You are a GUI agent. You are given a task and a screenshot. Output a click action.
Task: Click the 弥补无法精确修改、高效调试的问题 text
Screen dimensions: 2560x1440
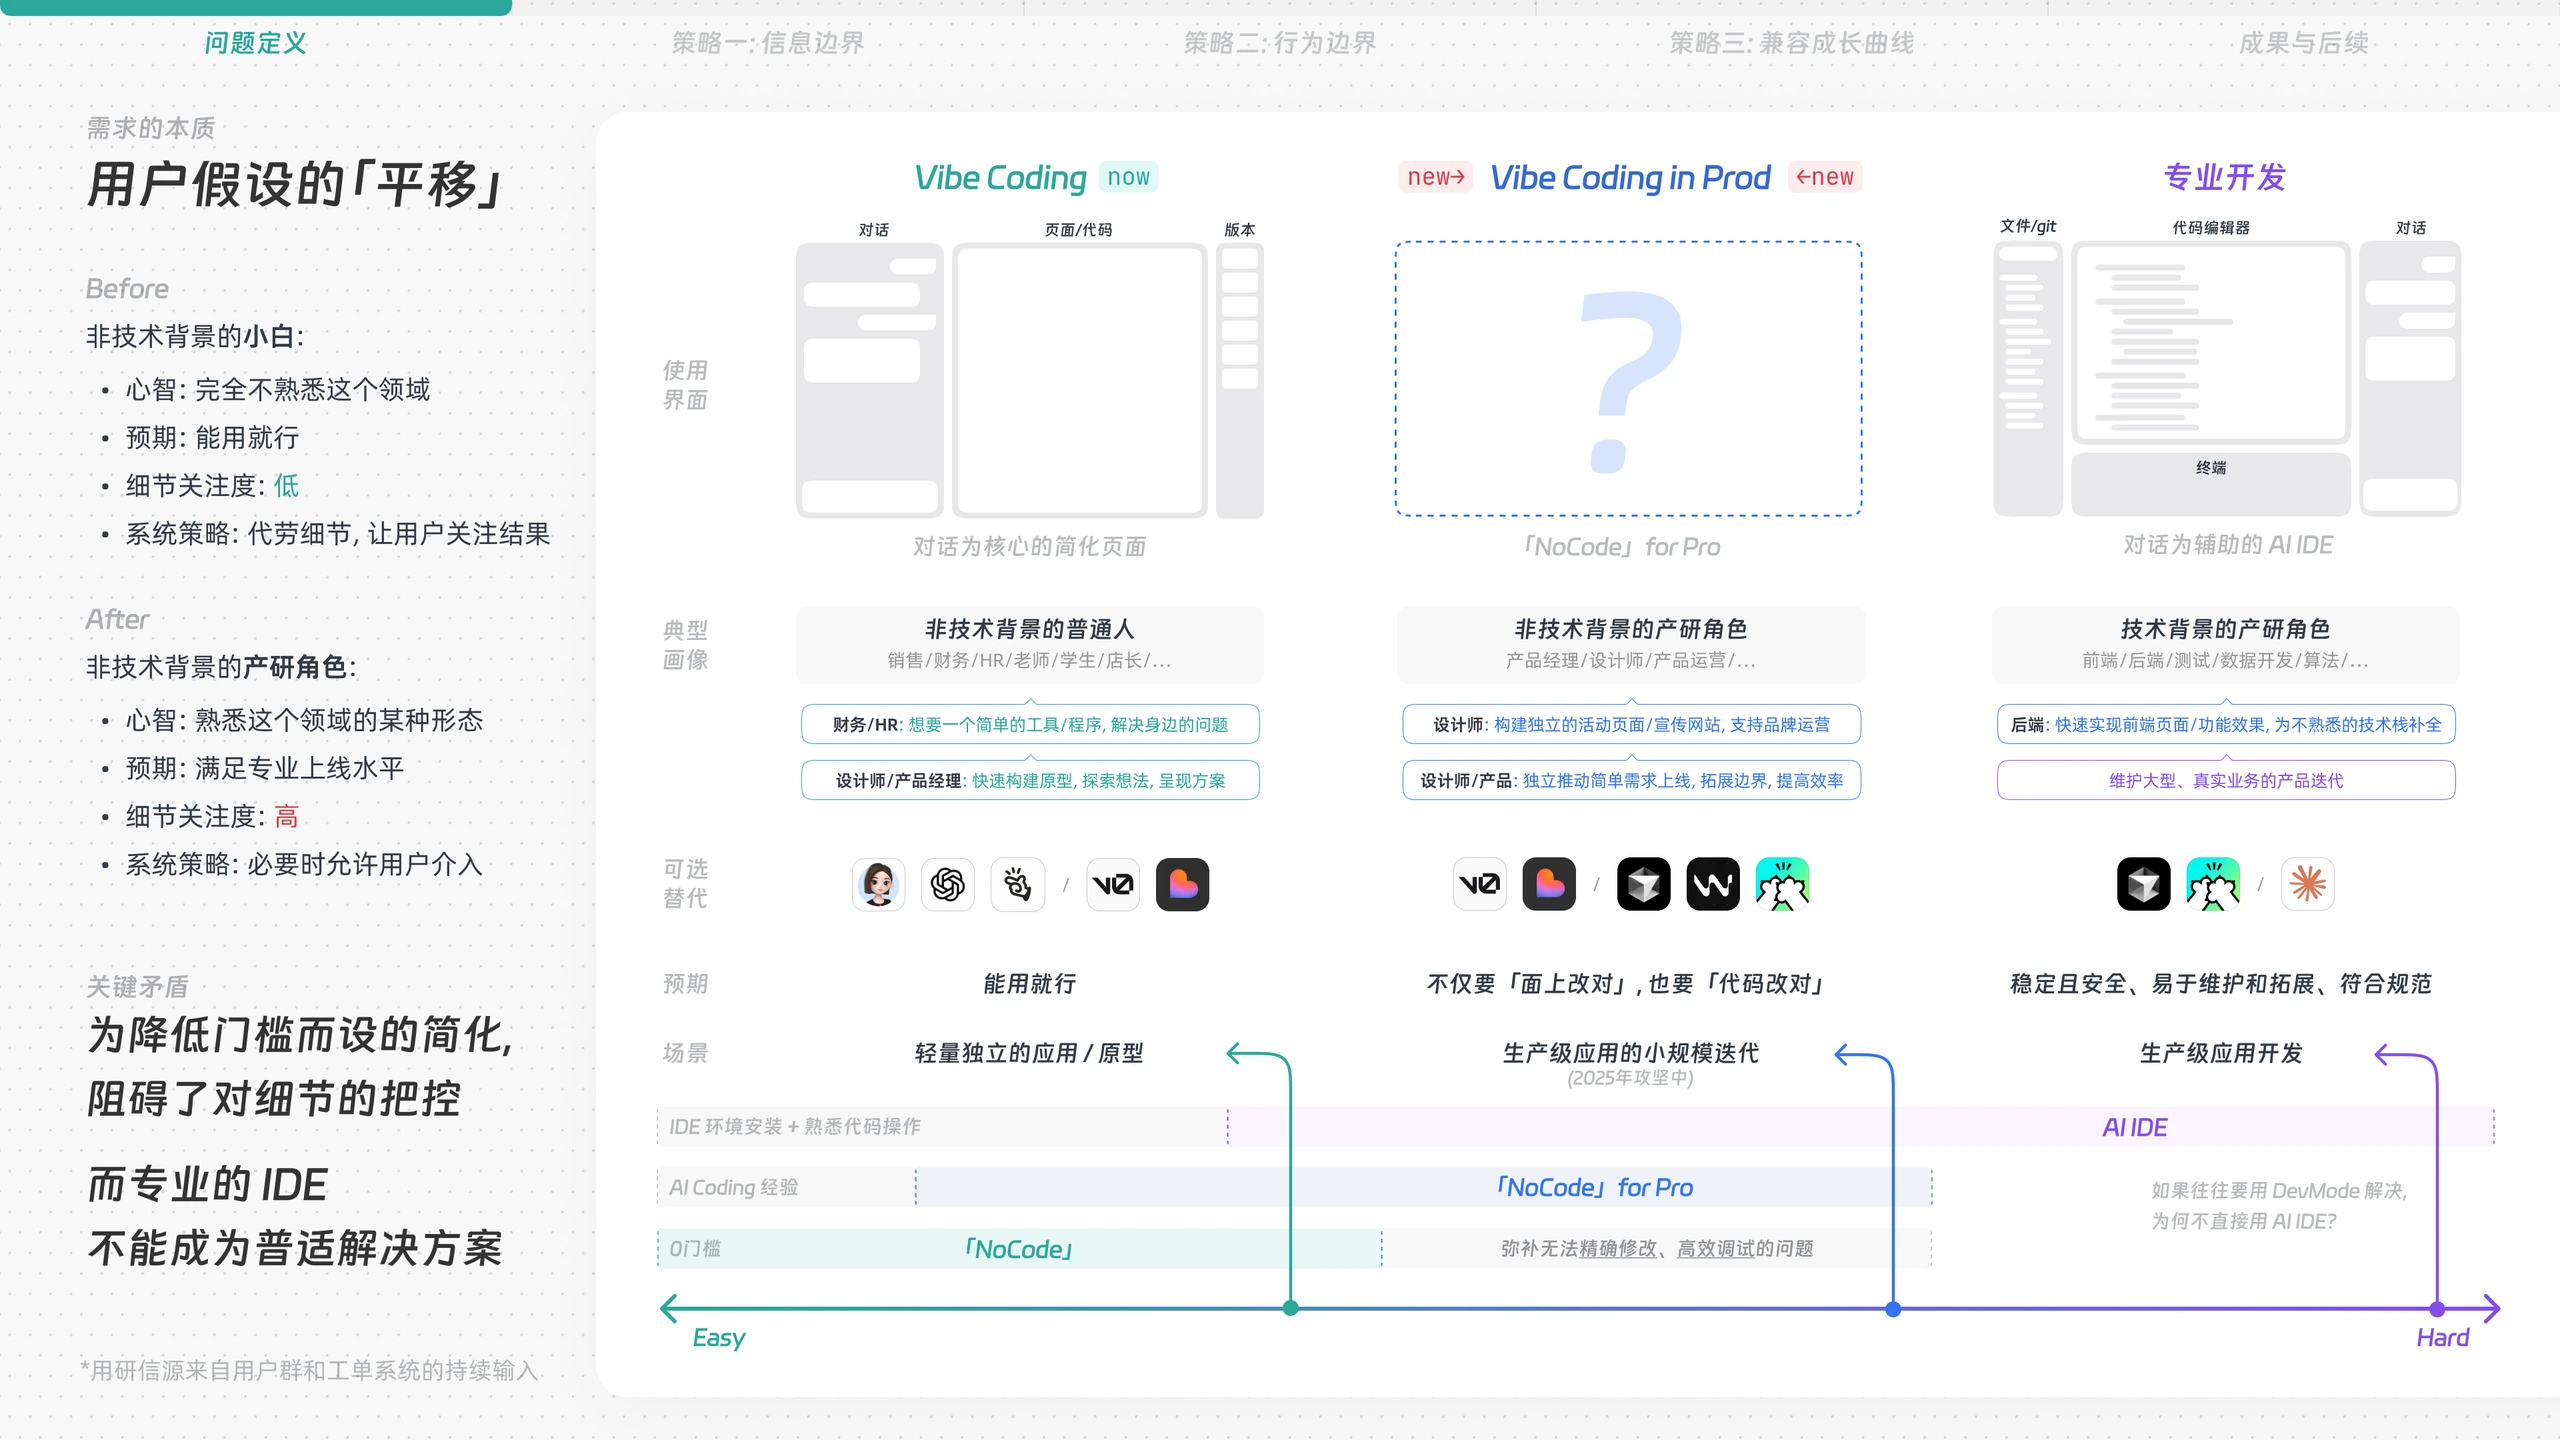pyautogui.click(x=1657, y=1248)
